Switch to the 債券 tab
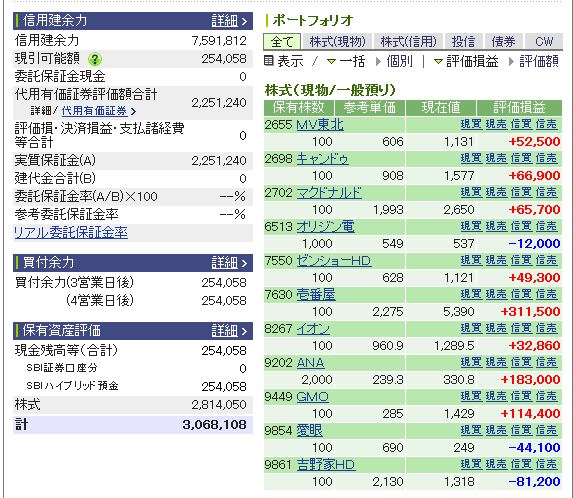 click(503, 41)
